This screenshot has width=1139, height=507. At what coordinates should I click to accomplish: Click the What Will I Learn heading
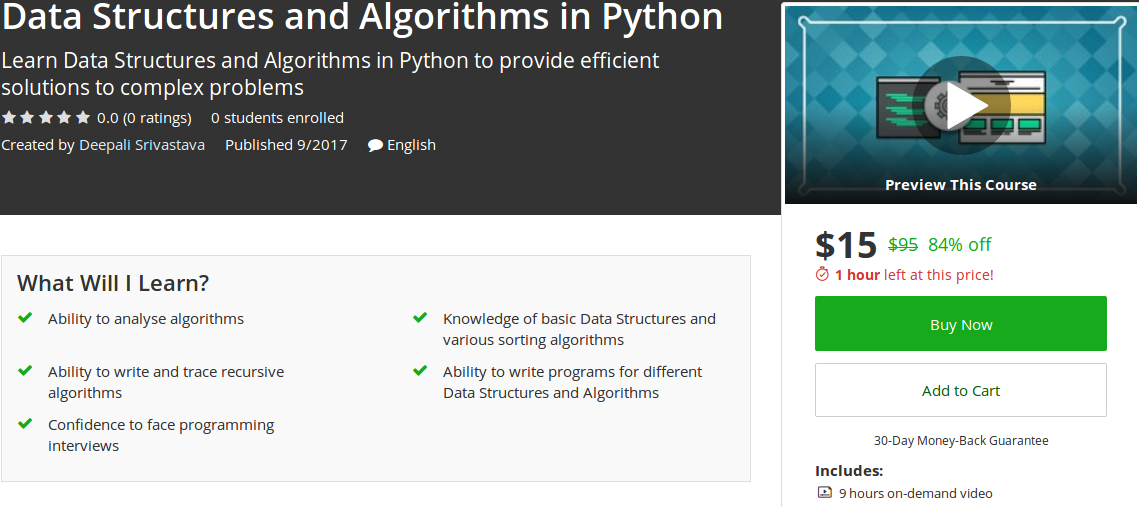[x=113, y=283]
